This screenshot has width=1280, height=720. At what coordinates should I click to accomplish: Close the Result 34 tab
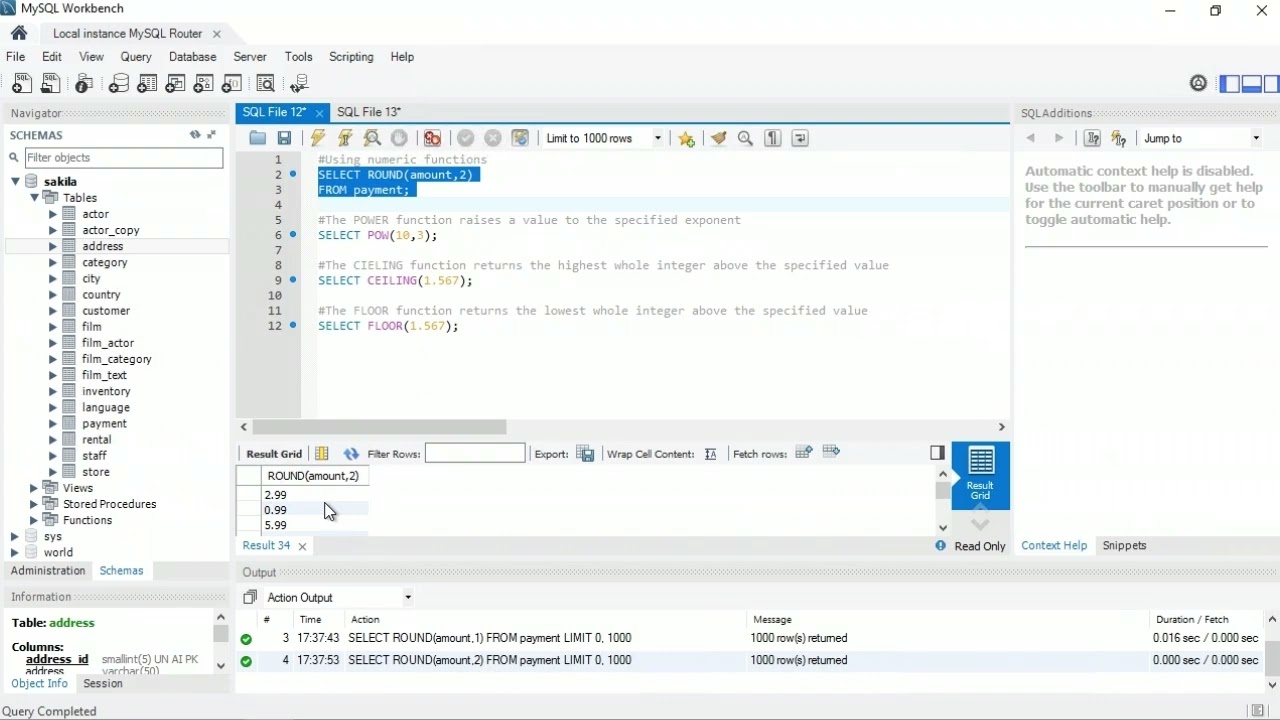click(x=302, y=546)
